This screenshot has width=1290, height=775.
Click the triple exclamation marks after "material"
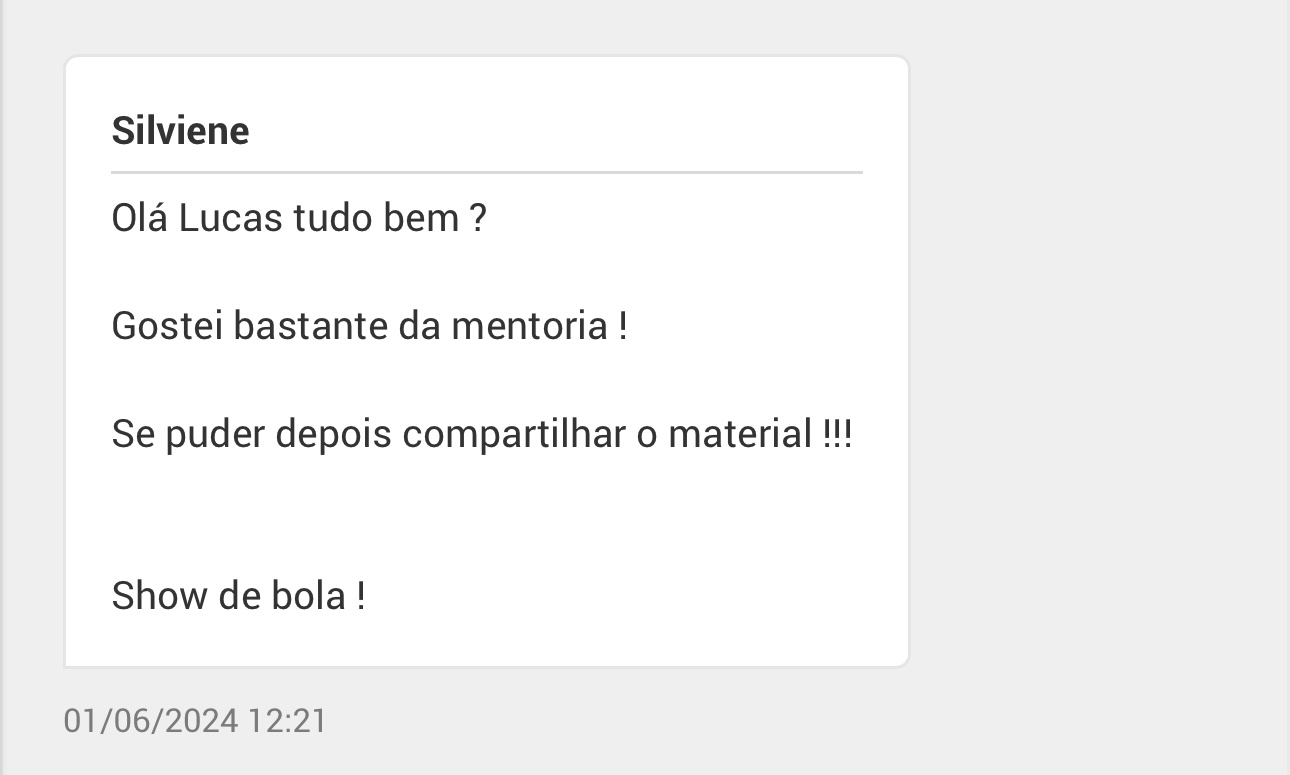pos(837,434)
